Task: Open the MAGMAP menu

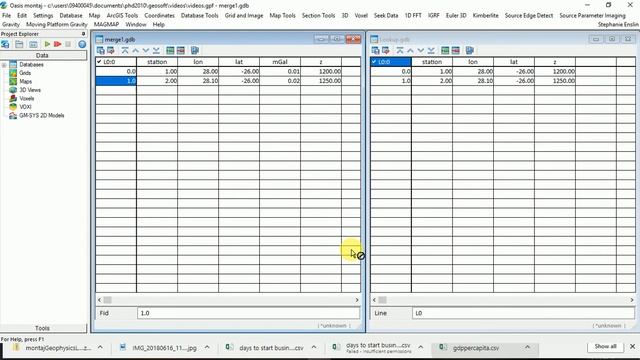Action: 107,24
